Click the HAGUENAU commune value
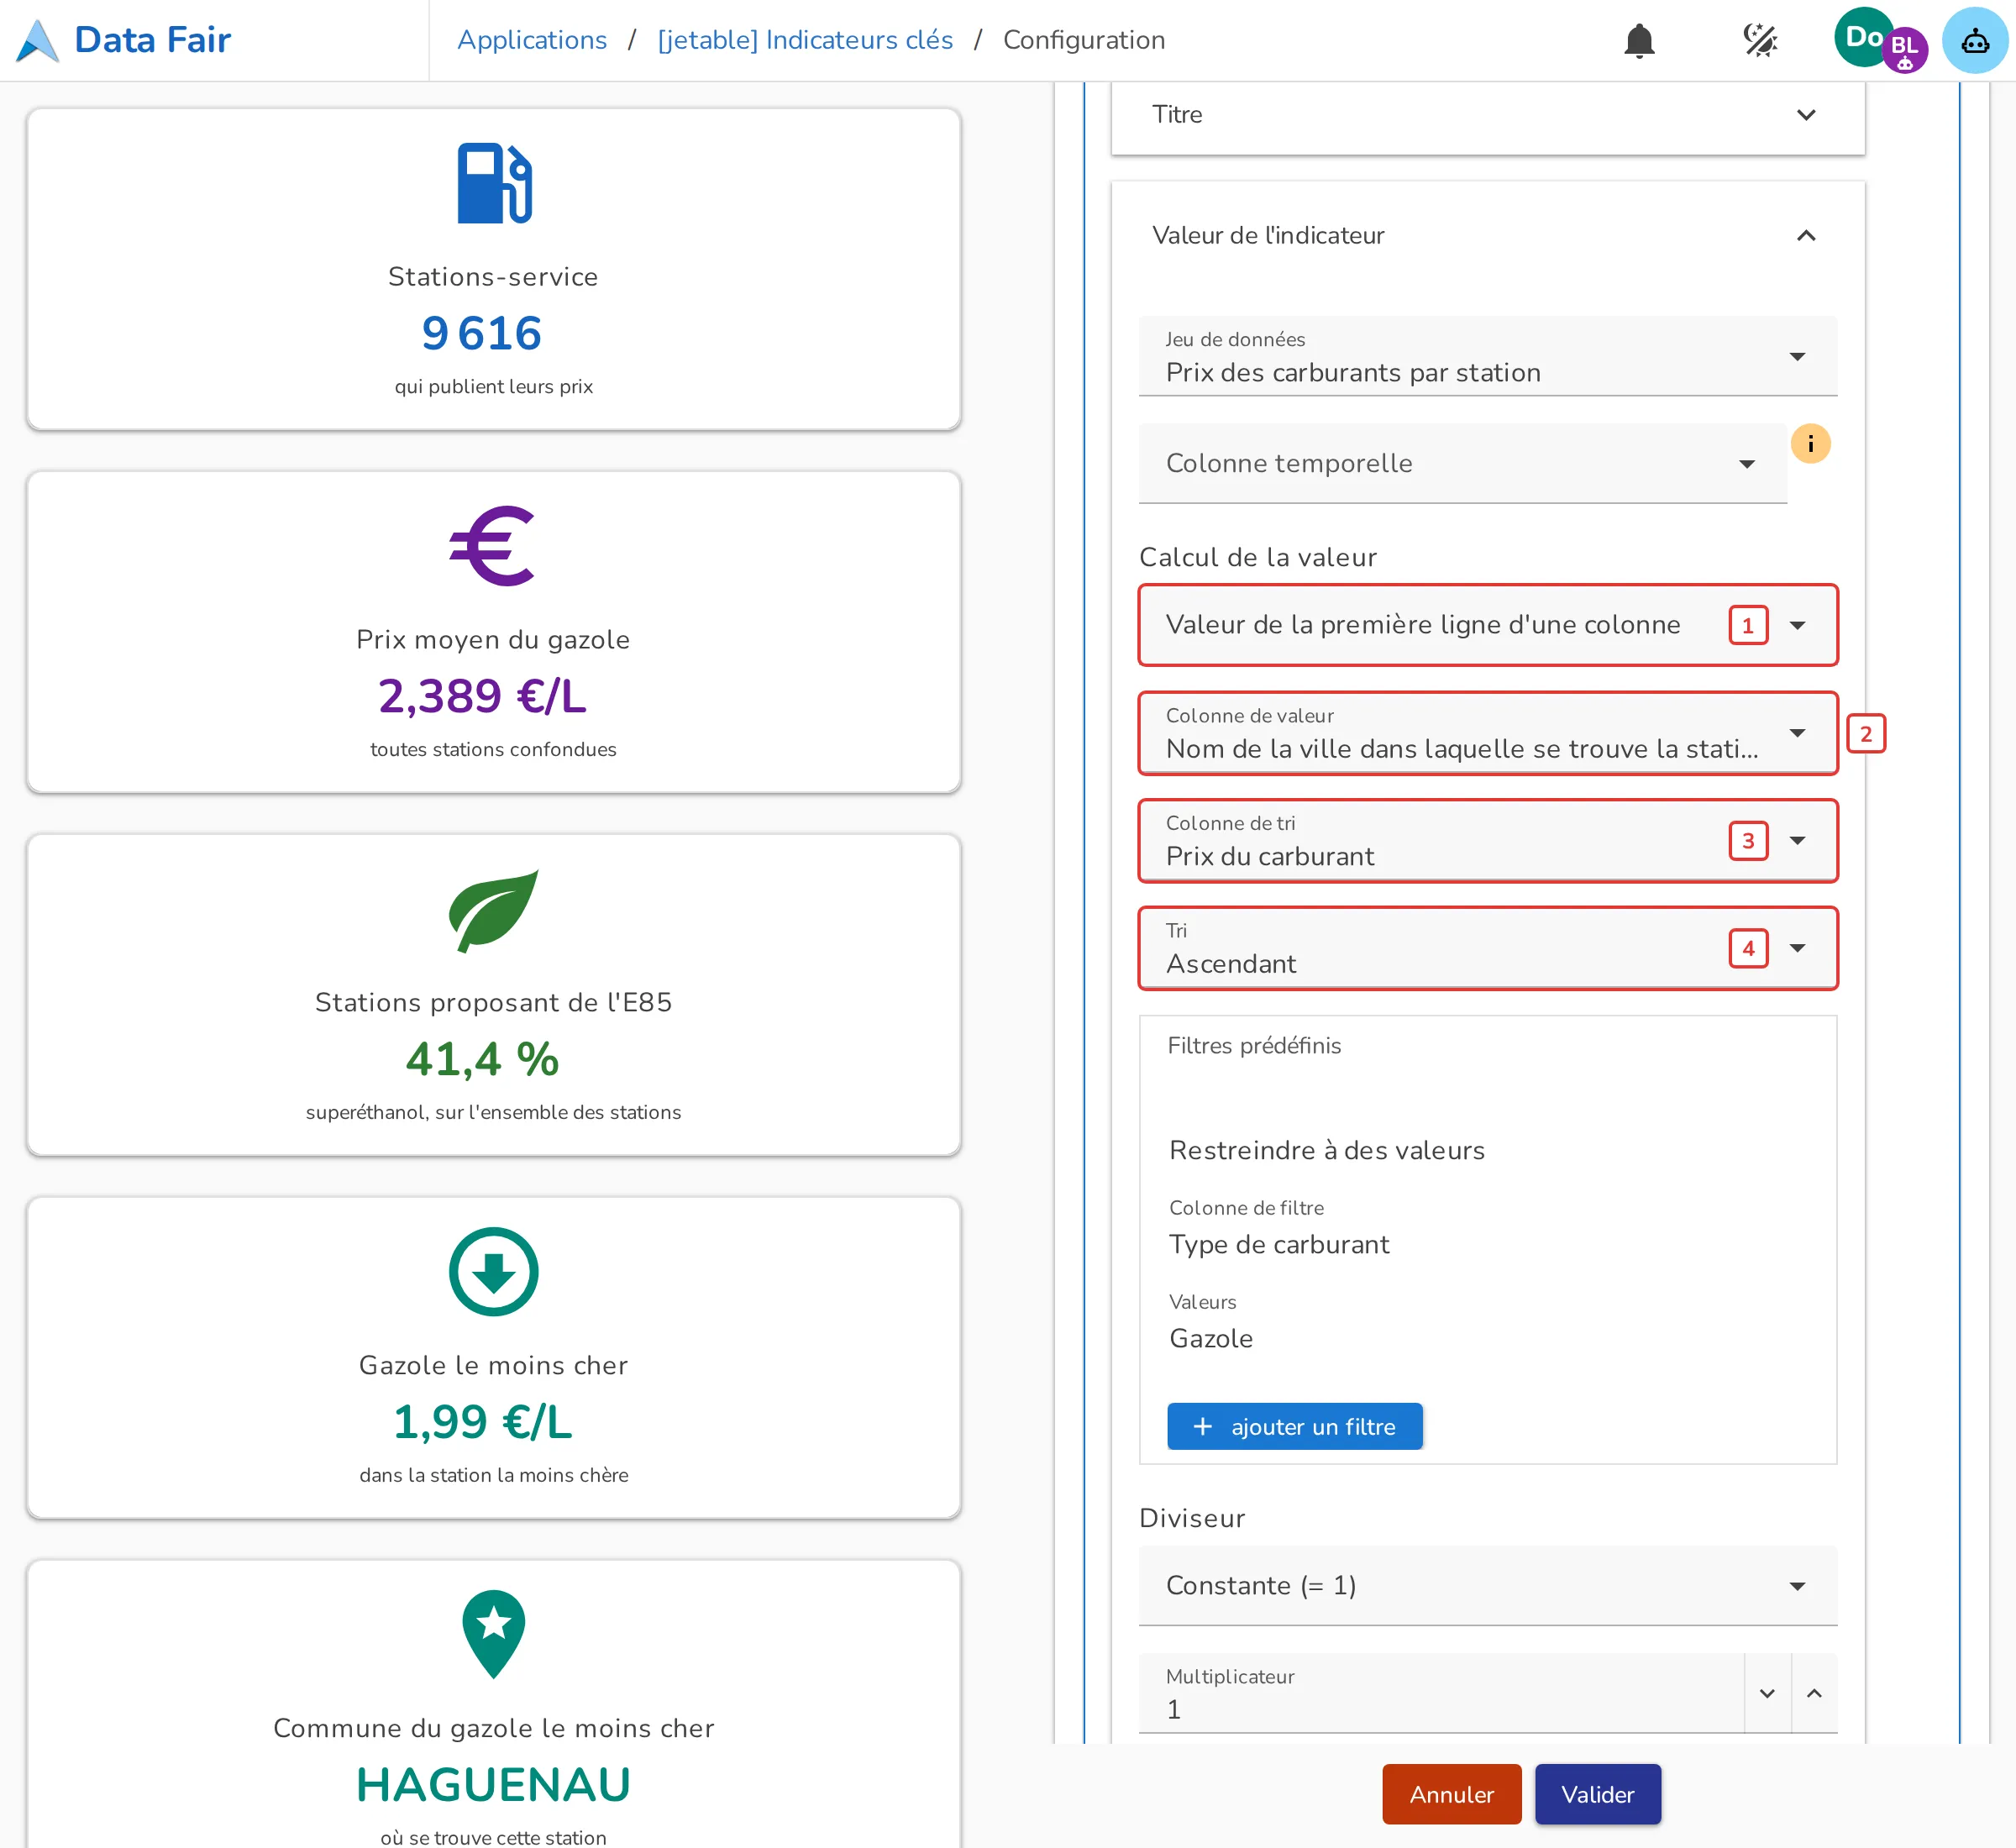2016x1848 pixels. pos(493,1785)
